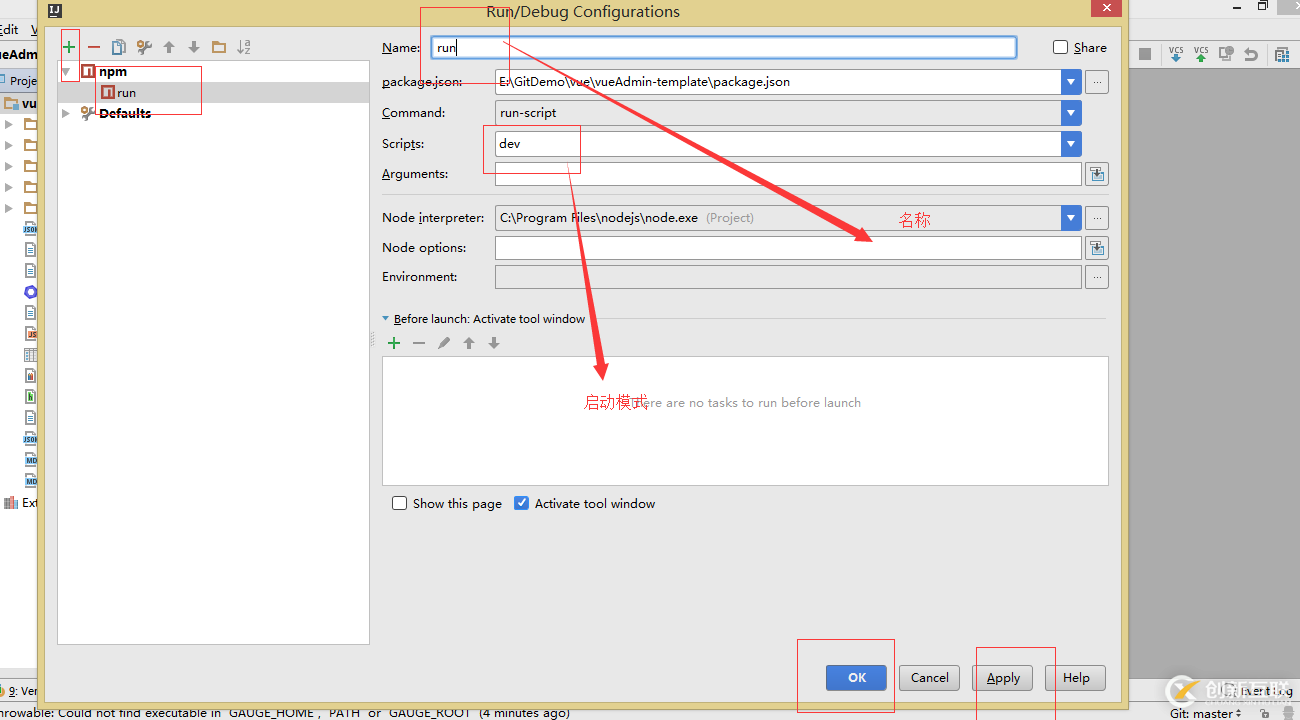Focus the Name text field
The width and height of the screenshot is (1300, 720).
point(724,47)
